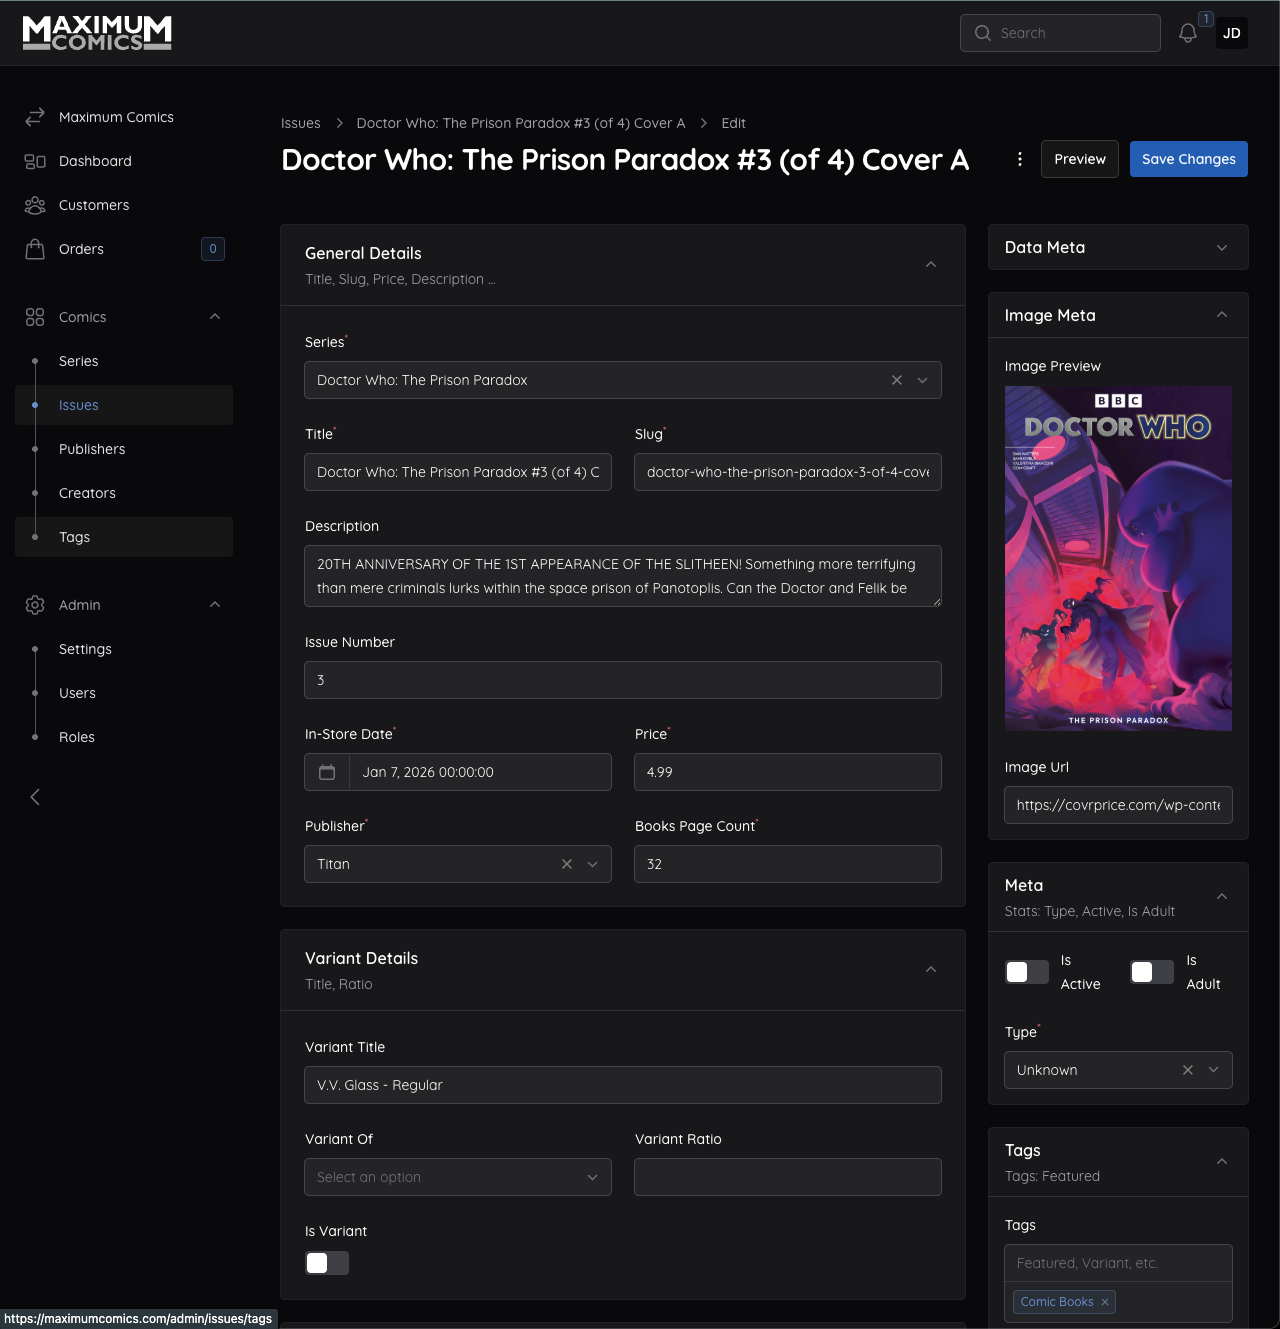Click the calendar icon for In-Store Date
The image size is (1280, 1329).
click(x=327, y=772)
